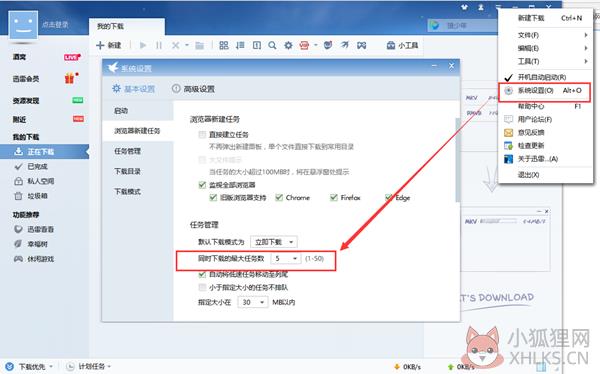Viewport: 600px width, 374px height.
Task: Click the red VIP toolbar icon
Action: click(304, 46)
